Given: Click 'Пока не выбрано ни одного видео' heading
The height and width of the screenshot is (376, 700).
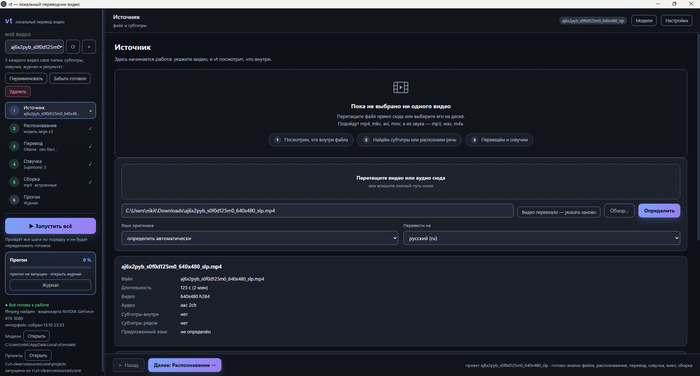Looking at the screenshot, I should tap(400, 106).
